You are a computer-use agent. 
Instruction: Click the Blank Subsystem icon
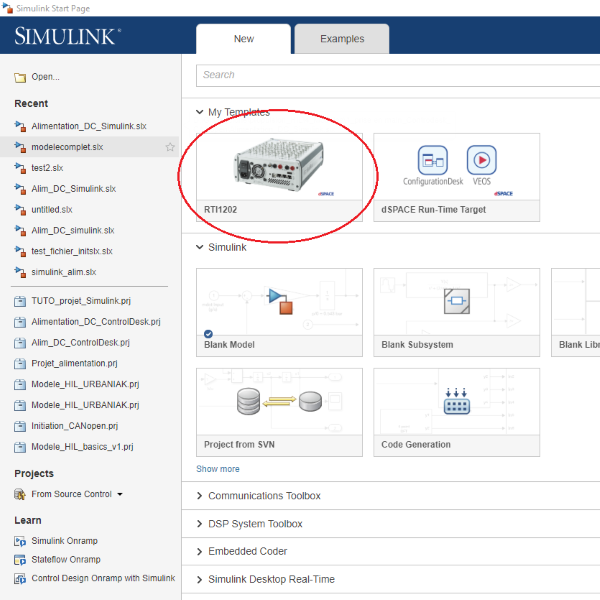(x=457, y=301)
